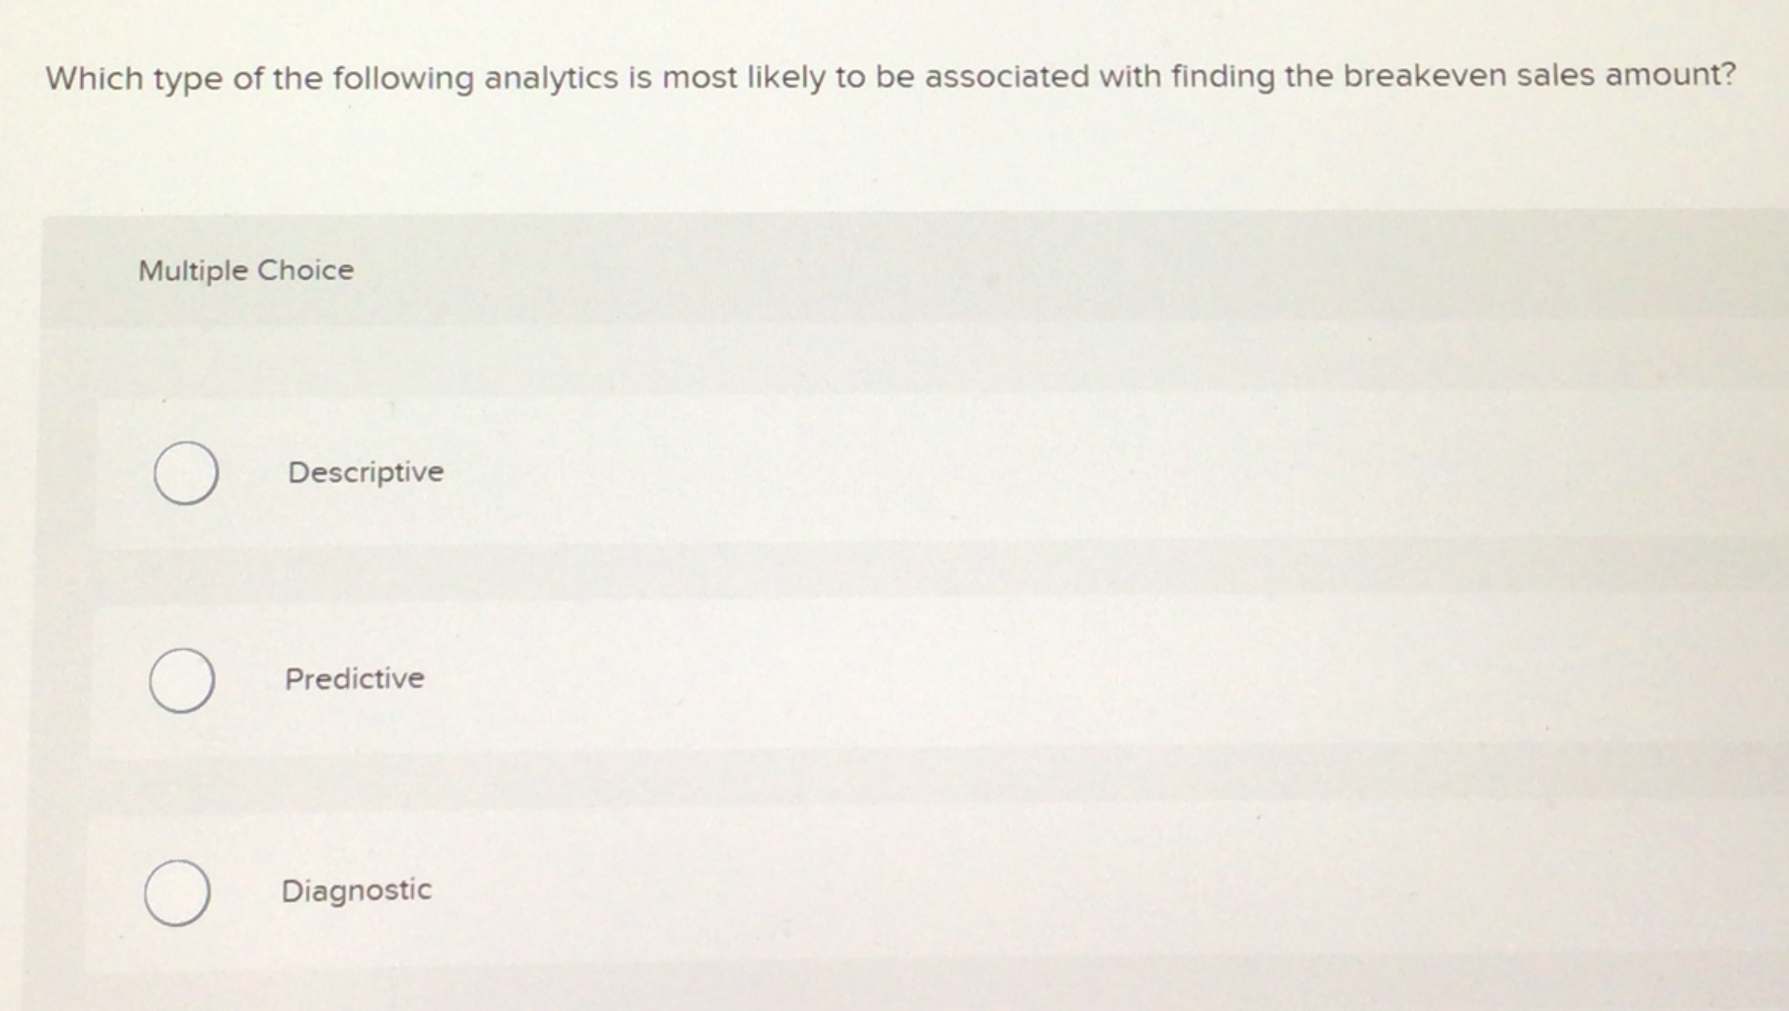This screenshot has height=1011, width=1789.
Task: Click the Multiple Choice heading
Action: point(245,269)
